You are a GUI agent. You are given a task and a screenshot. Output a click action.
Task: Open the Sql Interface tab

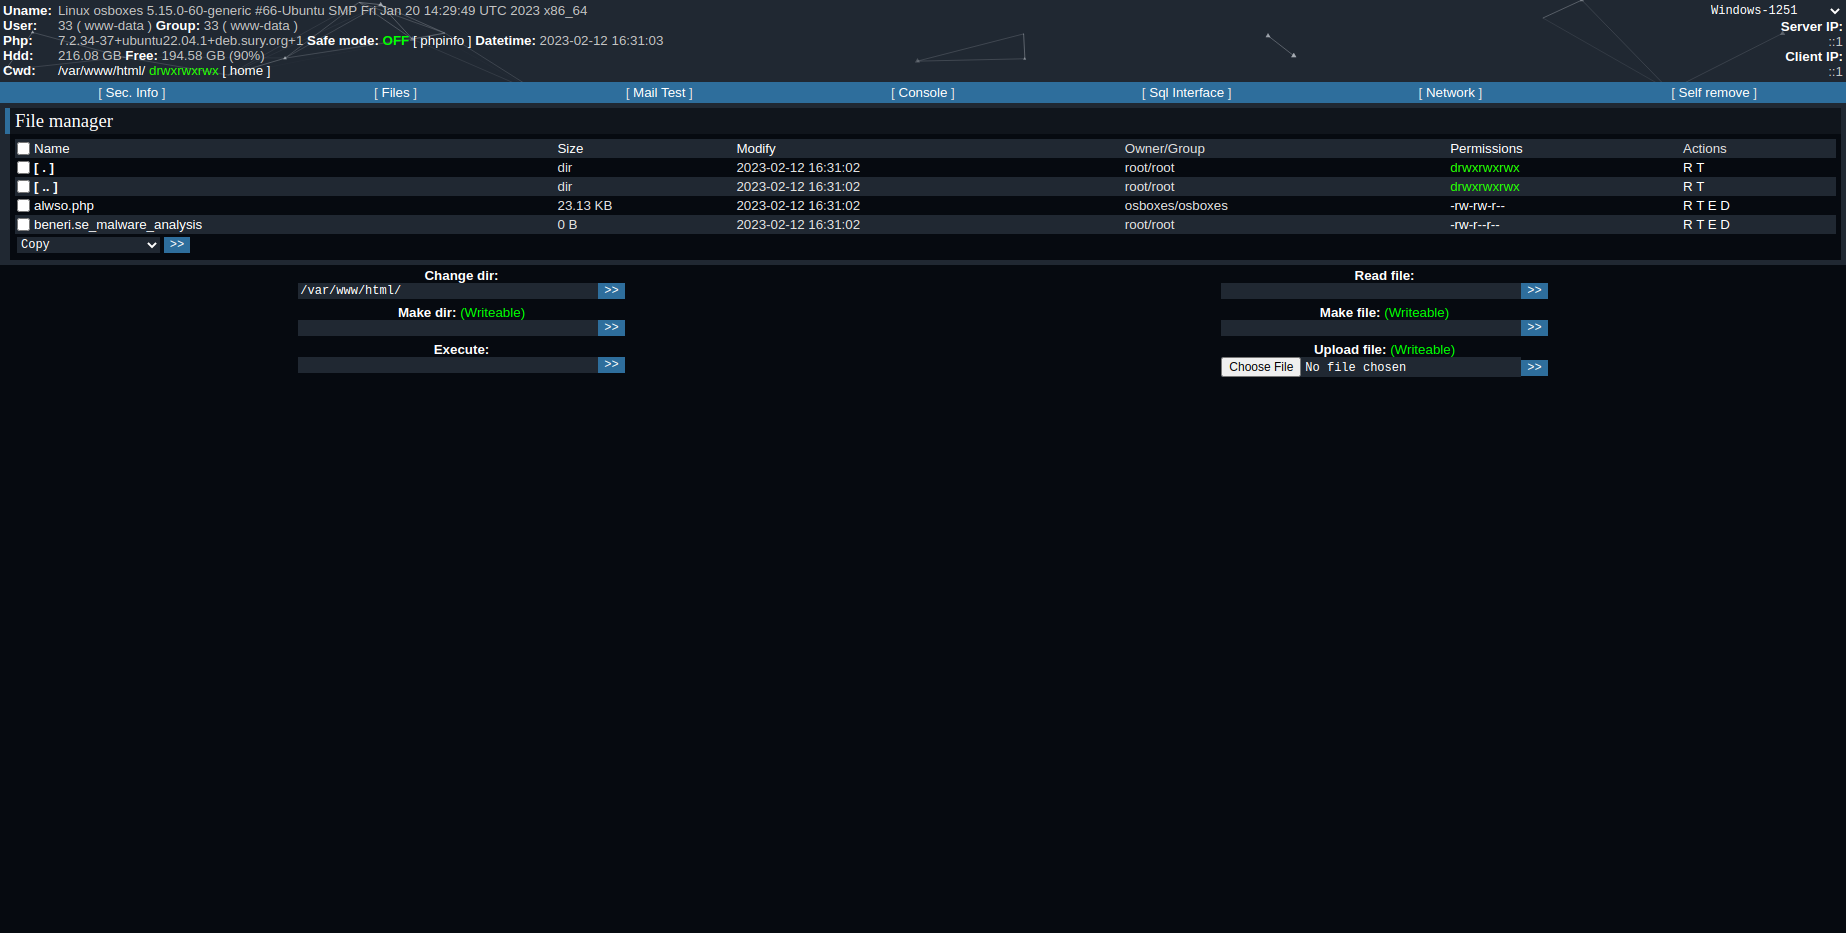tap(1187, 93)
